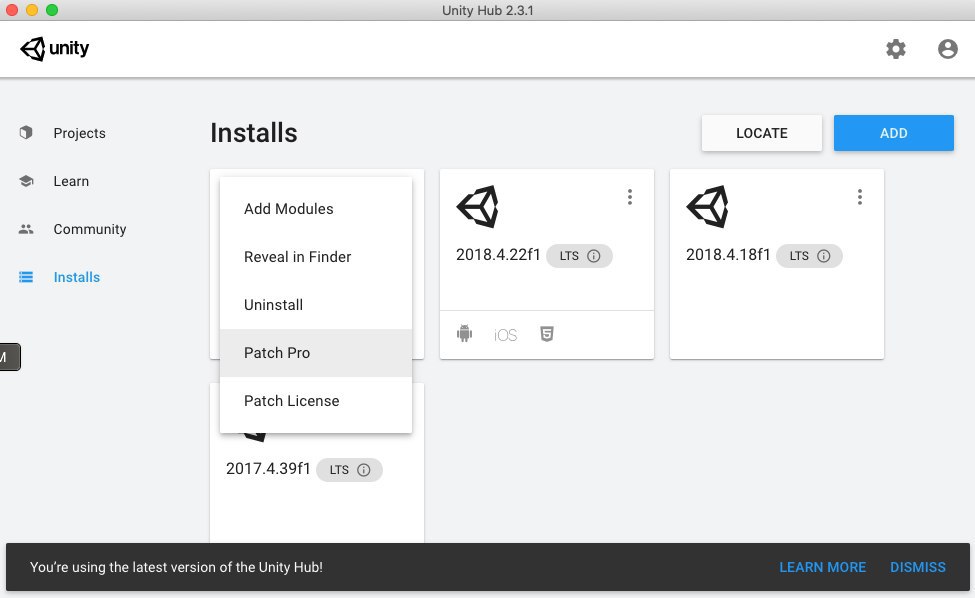This screenshot has width=975, height=598.
Task: Open settings gear icon in header
Action: pos(895,48)
